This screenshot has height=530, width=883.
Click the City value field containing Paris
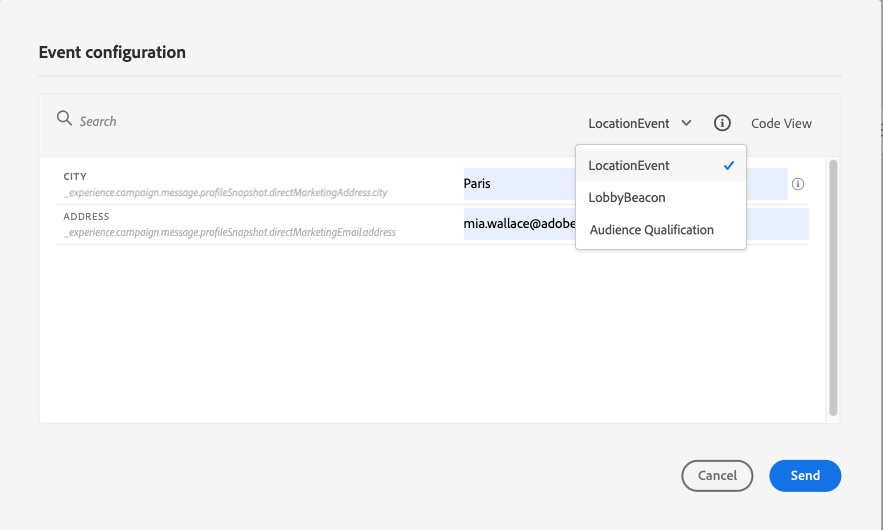click(518, 184)
